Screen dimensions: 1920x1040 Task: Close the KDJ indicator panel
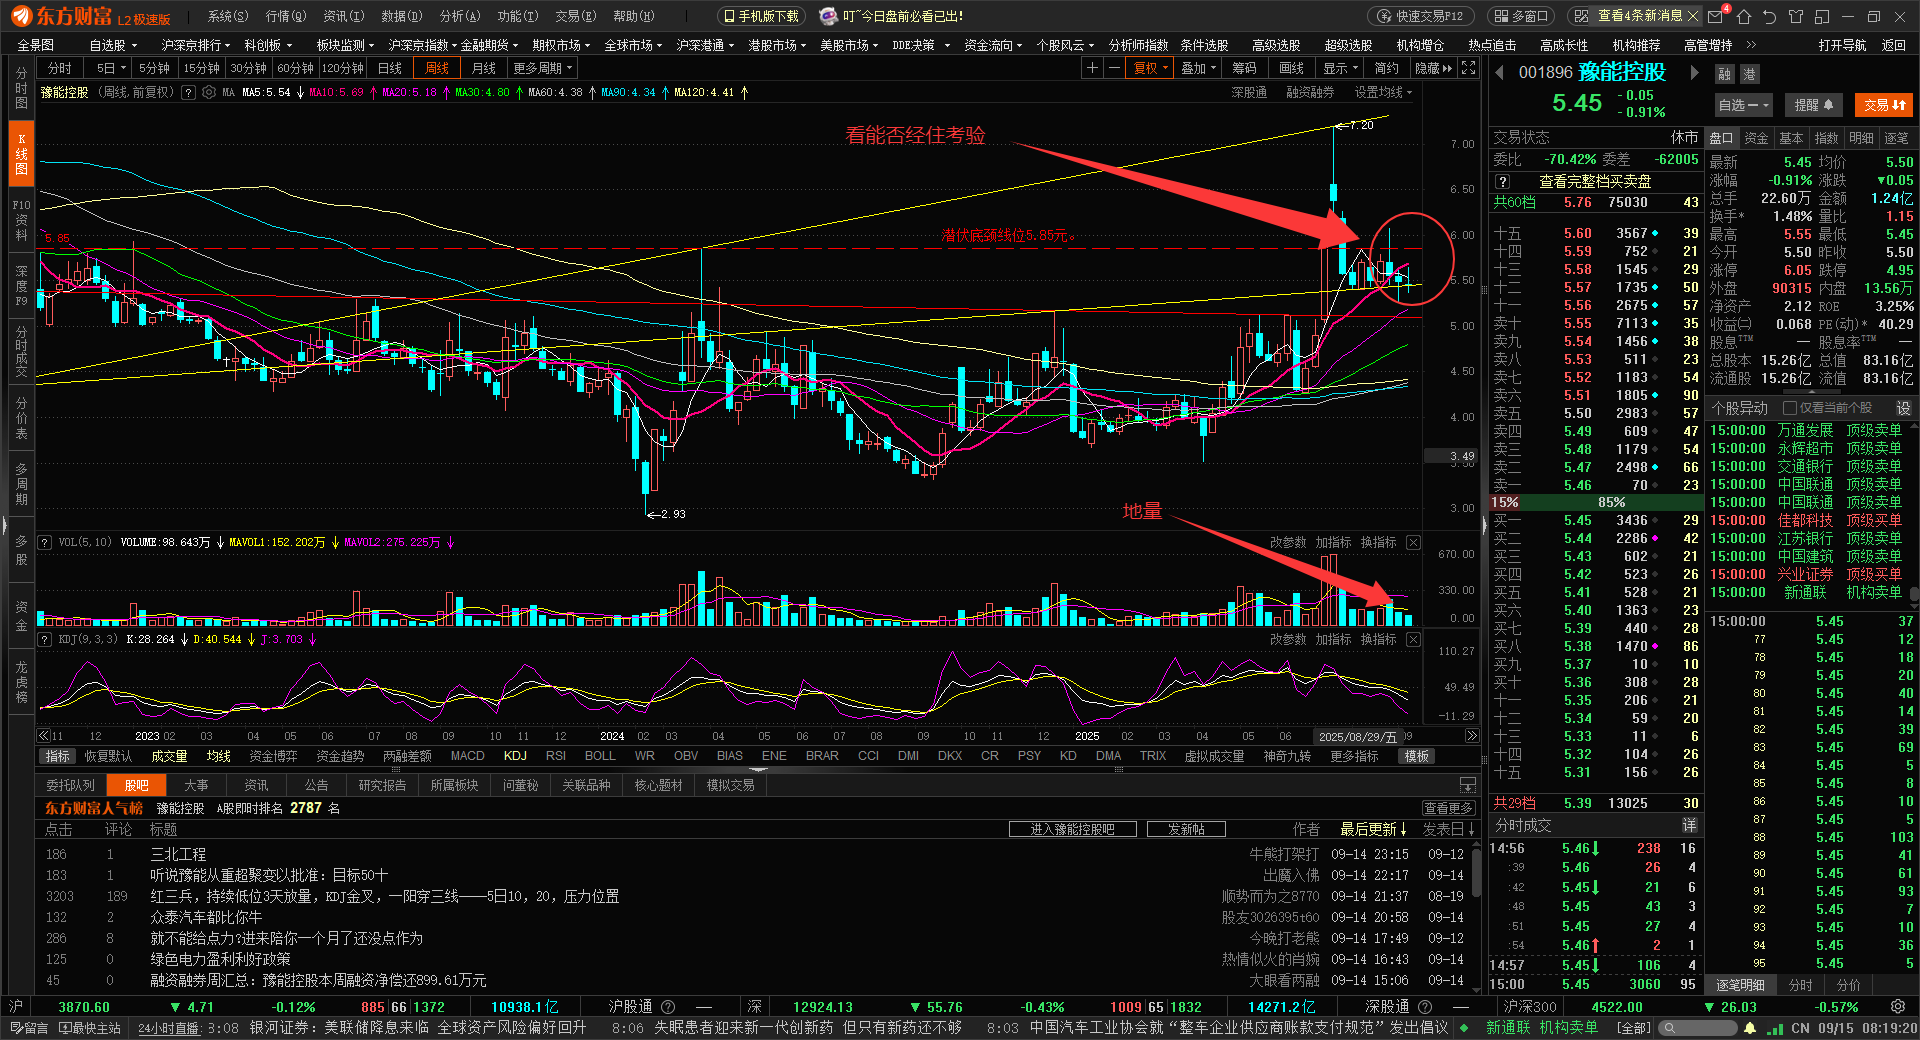(1413, 639)
